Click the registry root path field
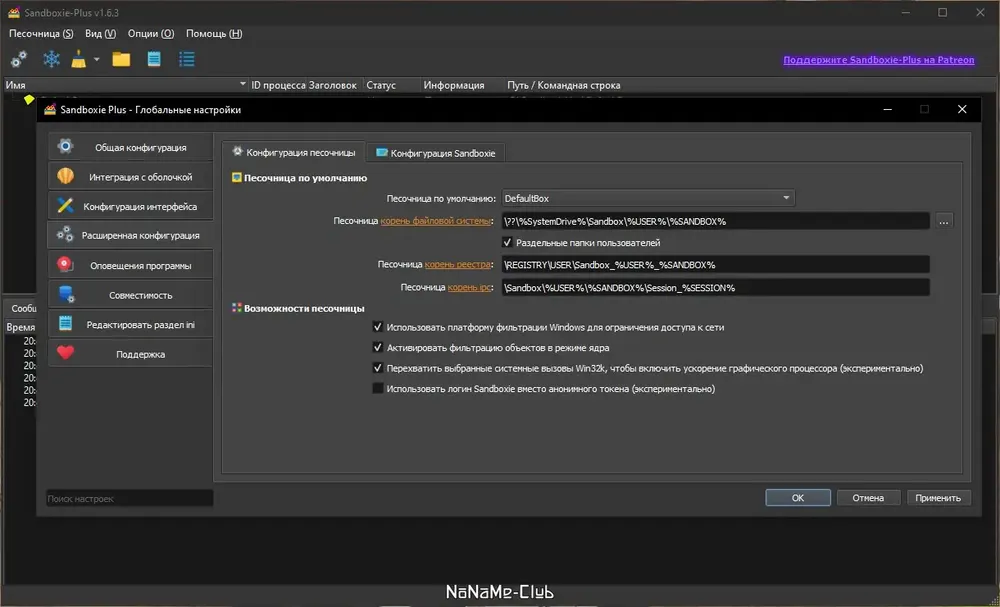Image resolution: width=1000 pixels, height=607 pixels. 716,265
